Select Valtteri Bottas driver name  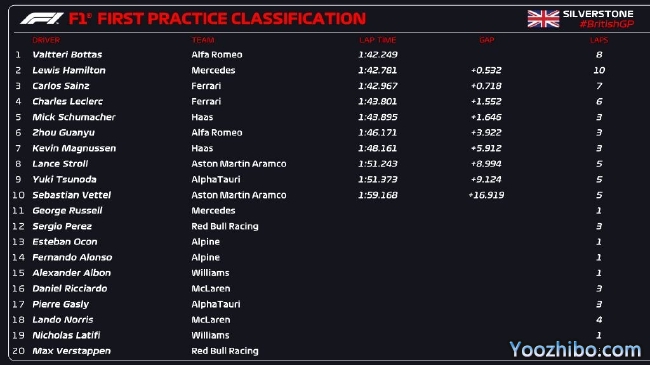(x=67, y=55)
